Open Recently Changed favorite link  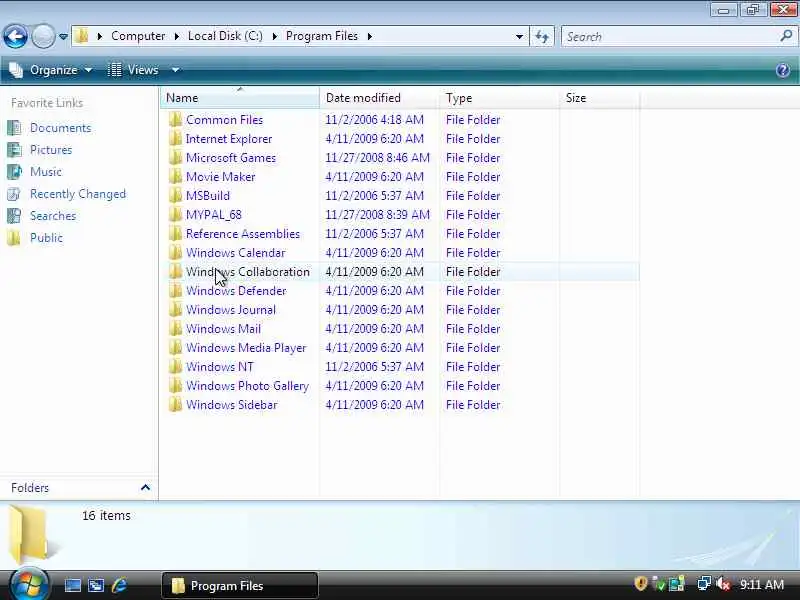pyautogui.click(x=78, y=194)
